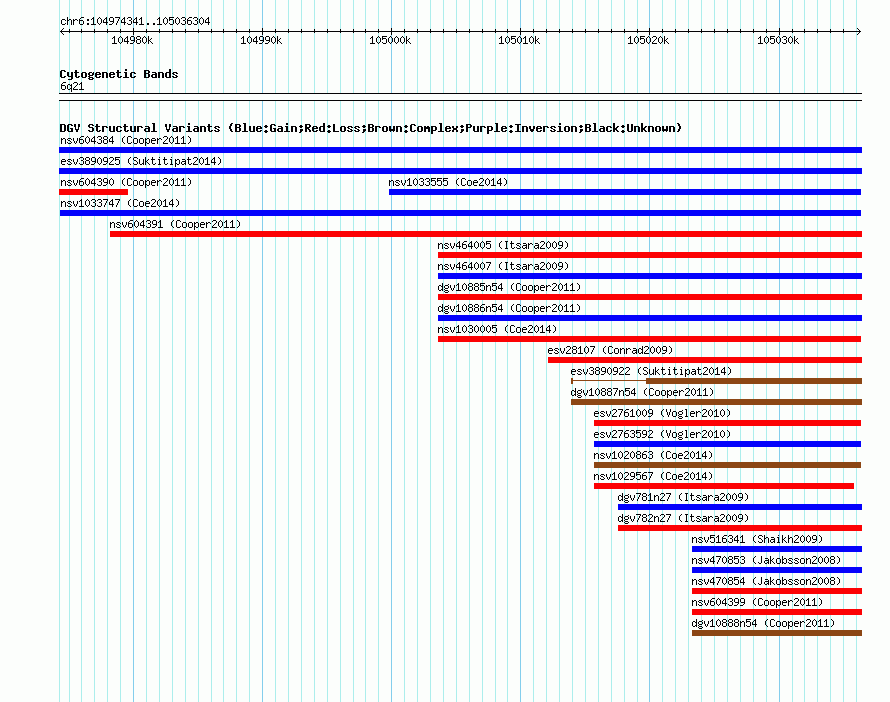Click the blue bar of nsv464007
Viewport: 890px width, 702px height.
(650, 276)
